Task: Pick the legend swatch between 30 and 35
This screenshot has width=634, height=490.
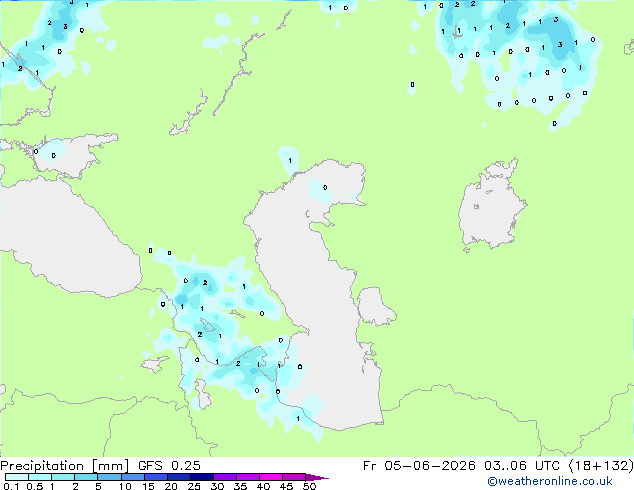Action: point(224,477)
